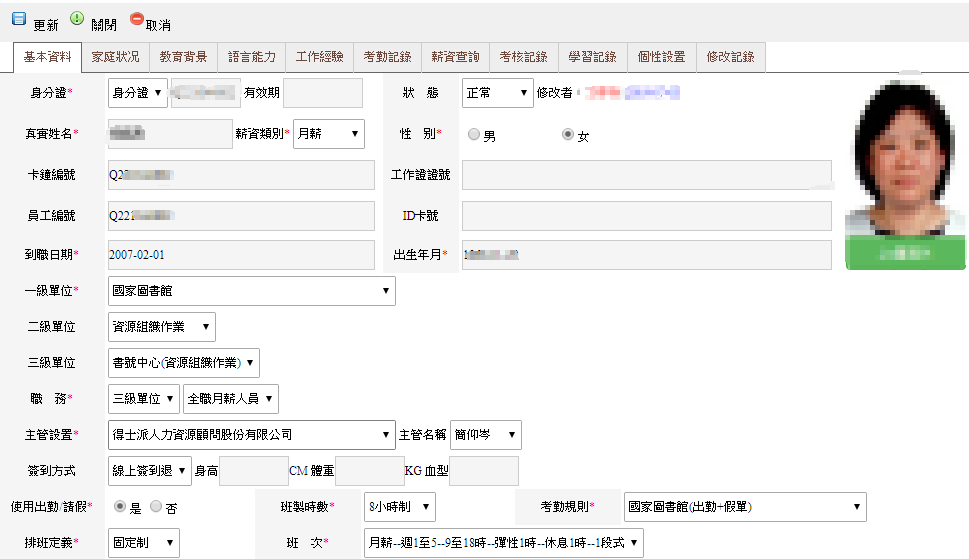This screenshot has height=559, width=969.
Task: Click the employee photo thumbnail
Action: pos(905,158)
